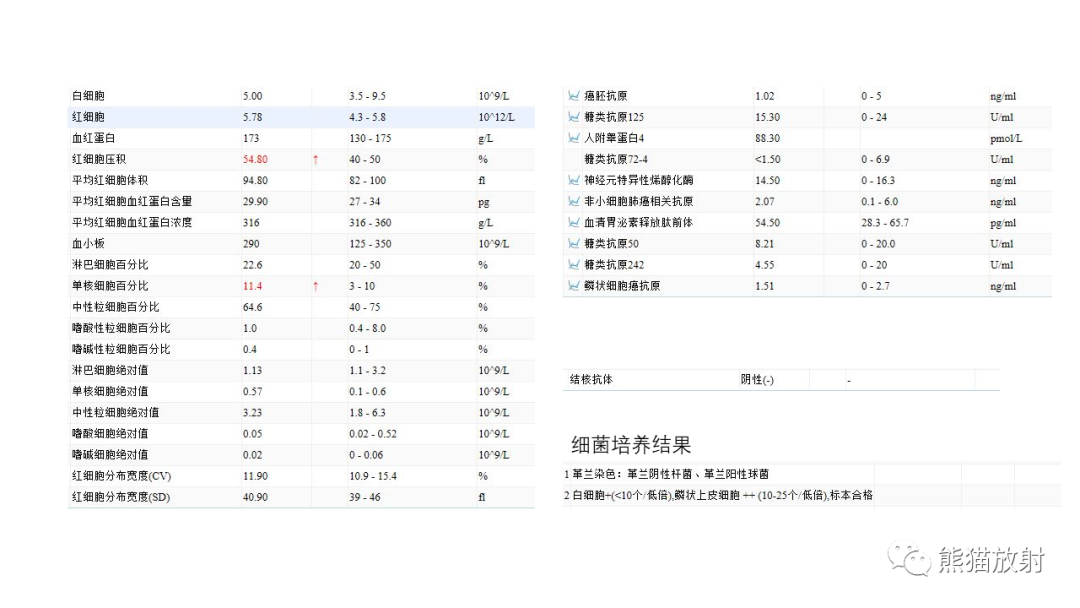Select 淋巴细胞绝对值 label

point(110,370)
